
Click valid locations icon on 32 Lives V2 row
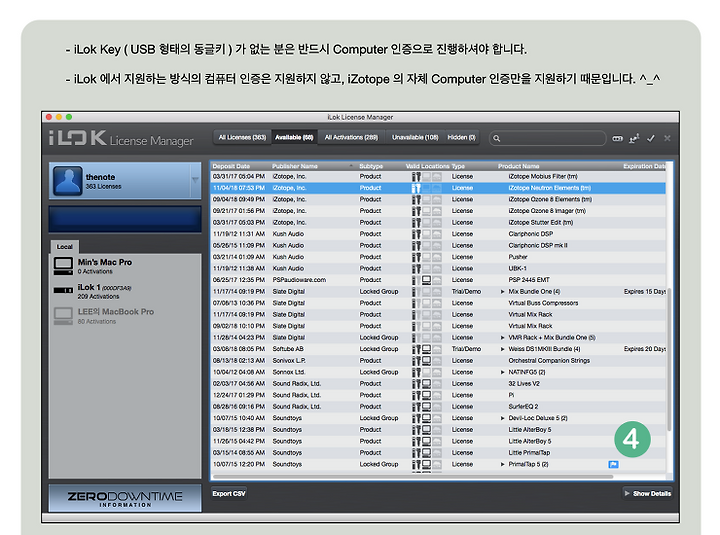pos(427,383)
